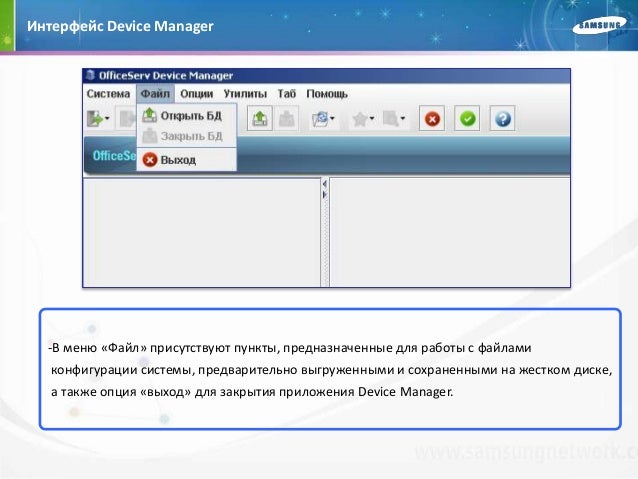The image size is (638, 479).
Task: Open the Система menu
Action: [108, 94]
